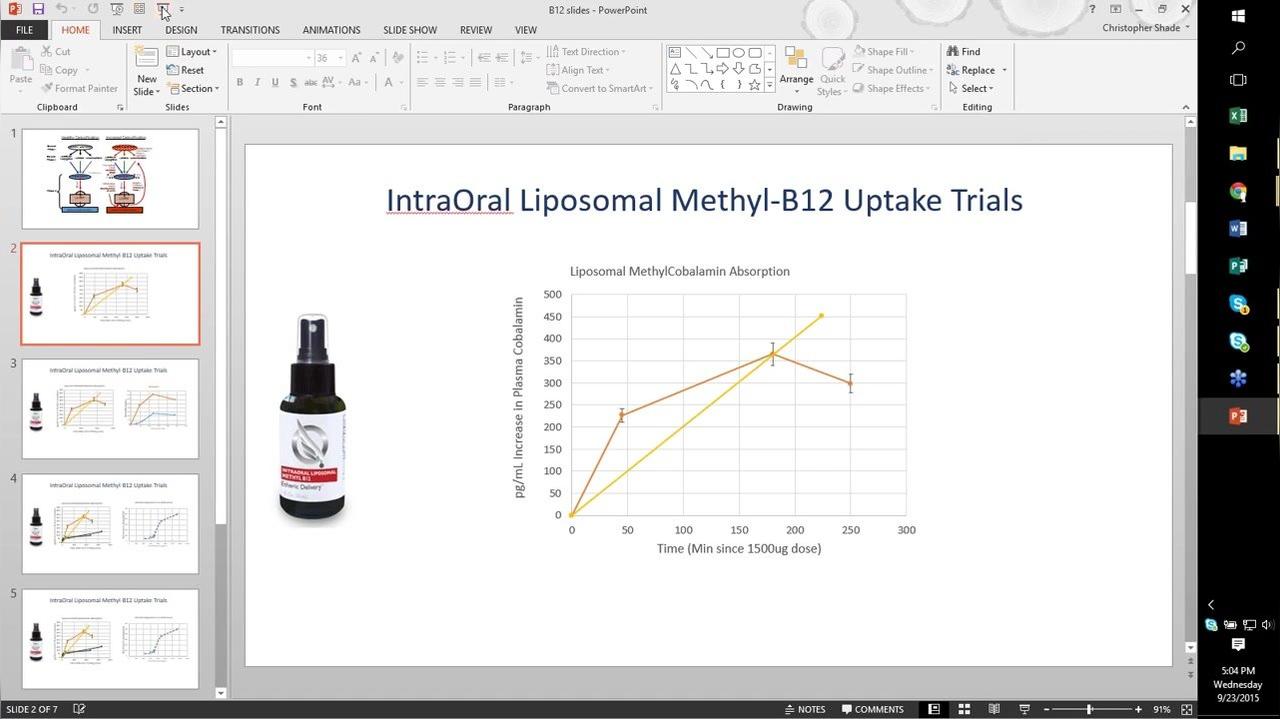The image size is (1280, 719).
Task: Click the Save icon in quick access toolbar
Action: click(38, 9)
